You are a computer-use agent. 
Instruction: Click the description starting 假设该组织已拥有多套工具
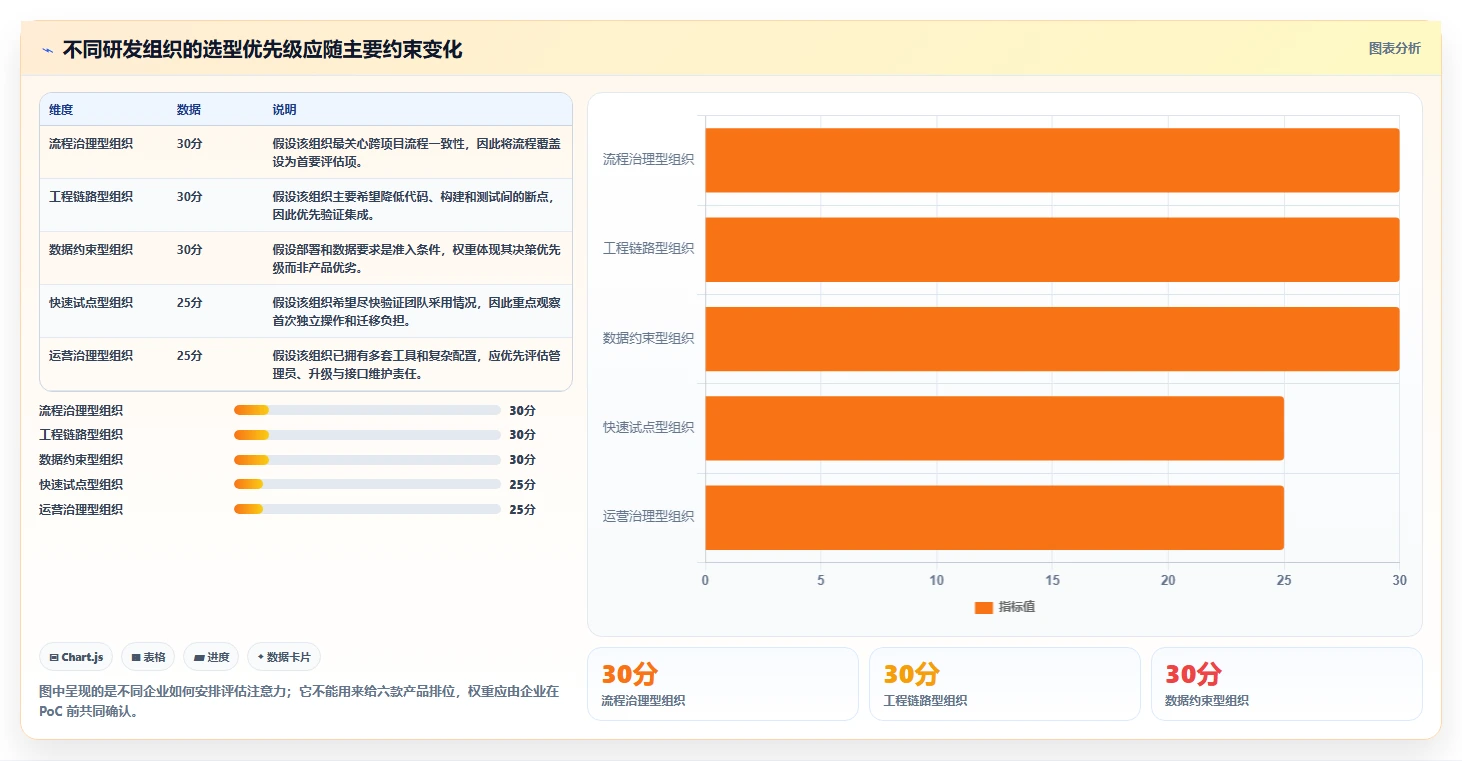click(416, 364)
